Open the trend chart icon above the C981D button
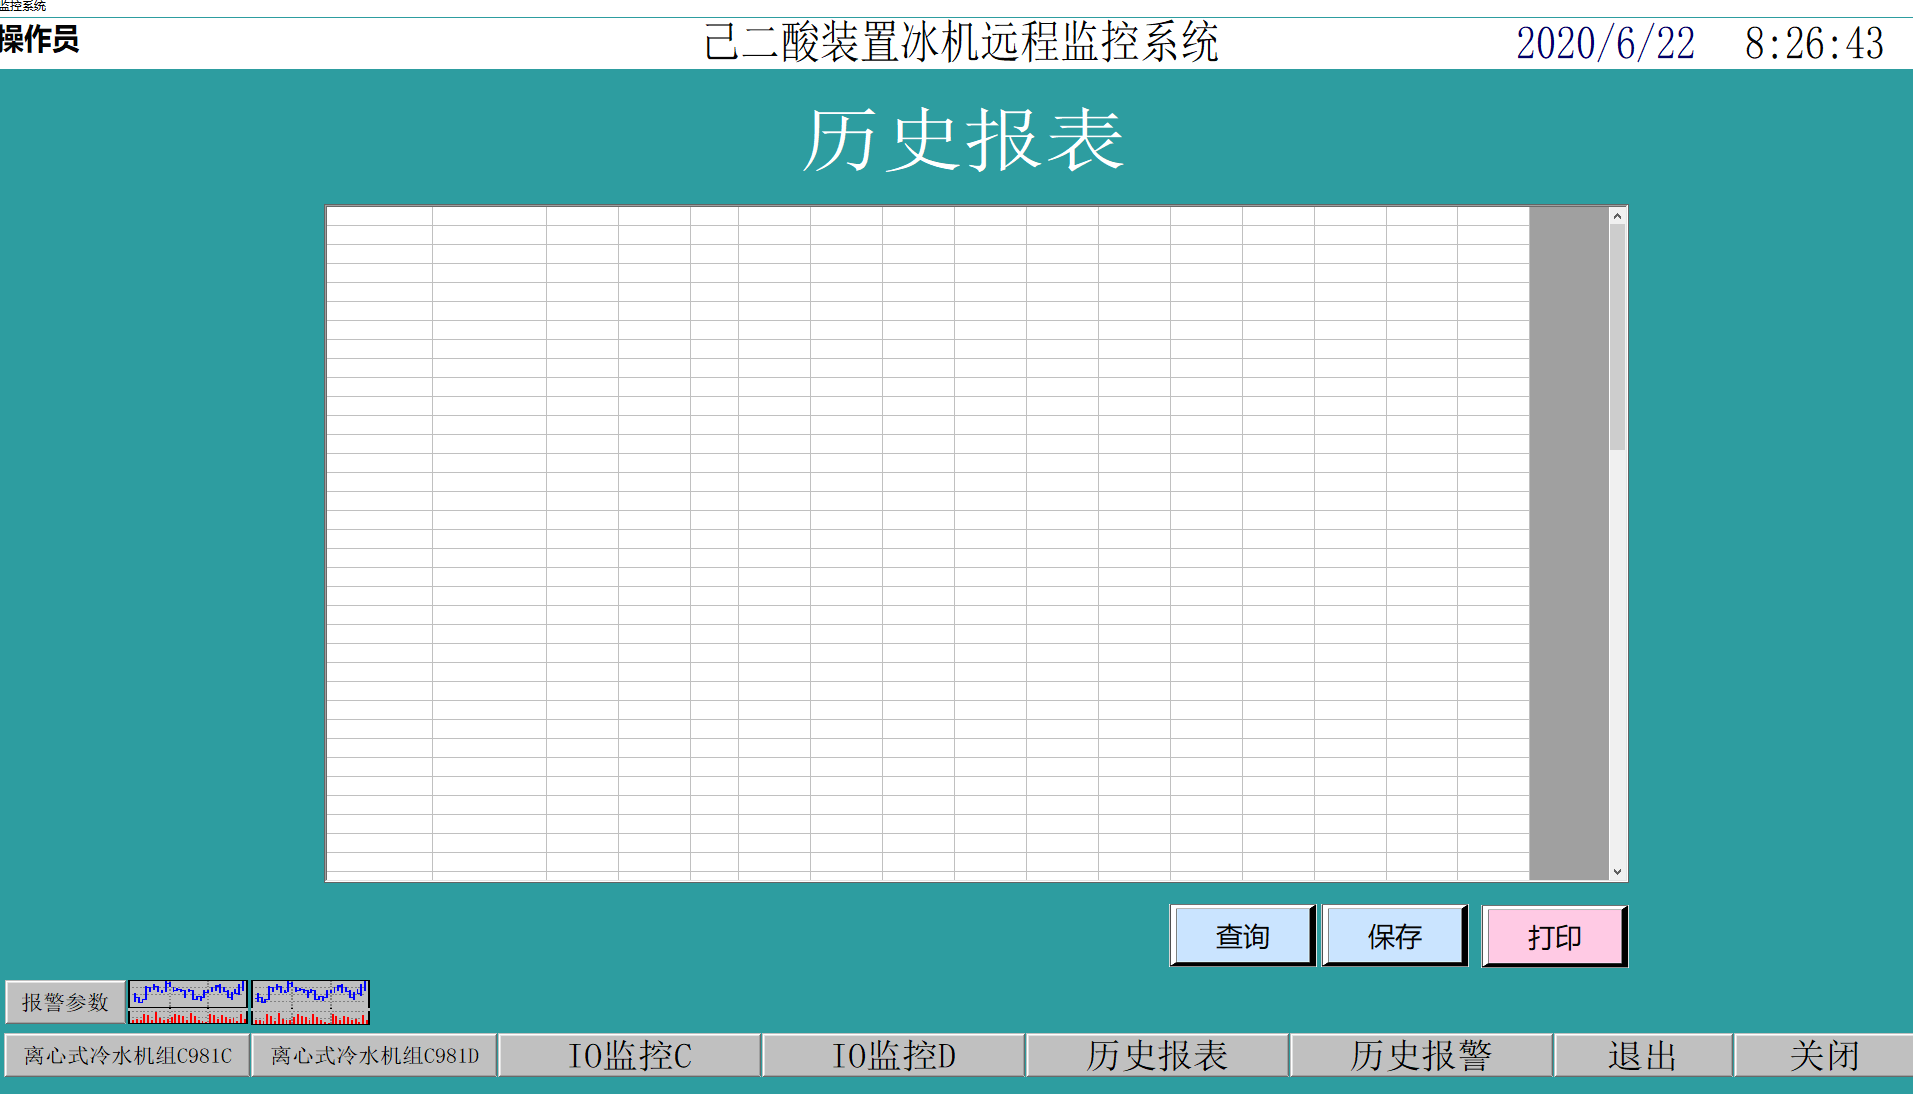 pos(310,1002)
